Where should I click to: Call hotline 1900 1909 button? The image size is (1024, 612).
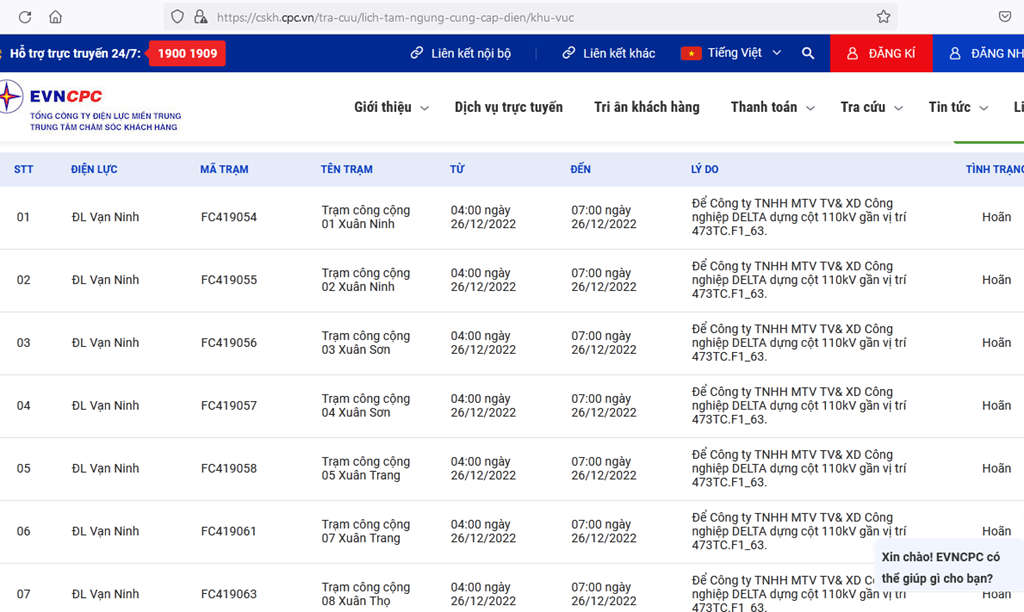pyautogui.click(x=187, y=53)
